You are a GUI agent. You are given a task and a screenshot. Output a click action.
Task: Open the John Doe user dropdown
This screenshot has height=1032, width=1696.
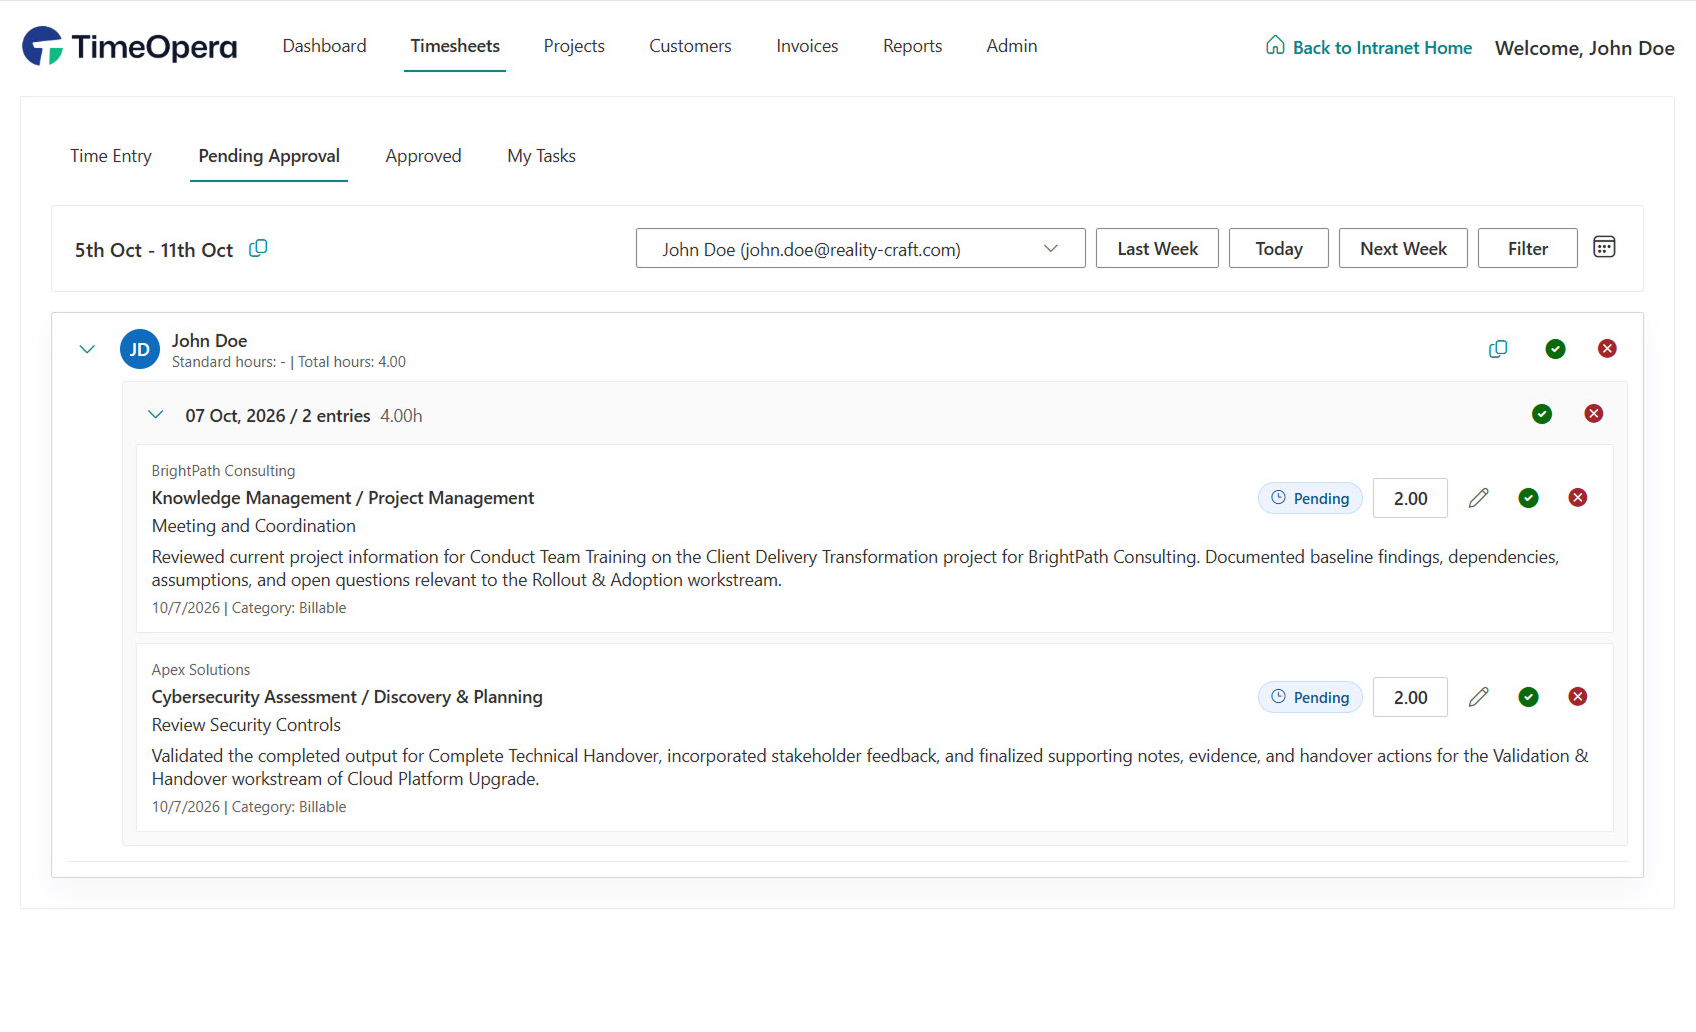pos(860,248)
